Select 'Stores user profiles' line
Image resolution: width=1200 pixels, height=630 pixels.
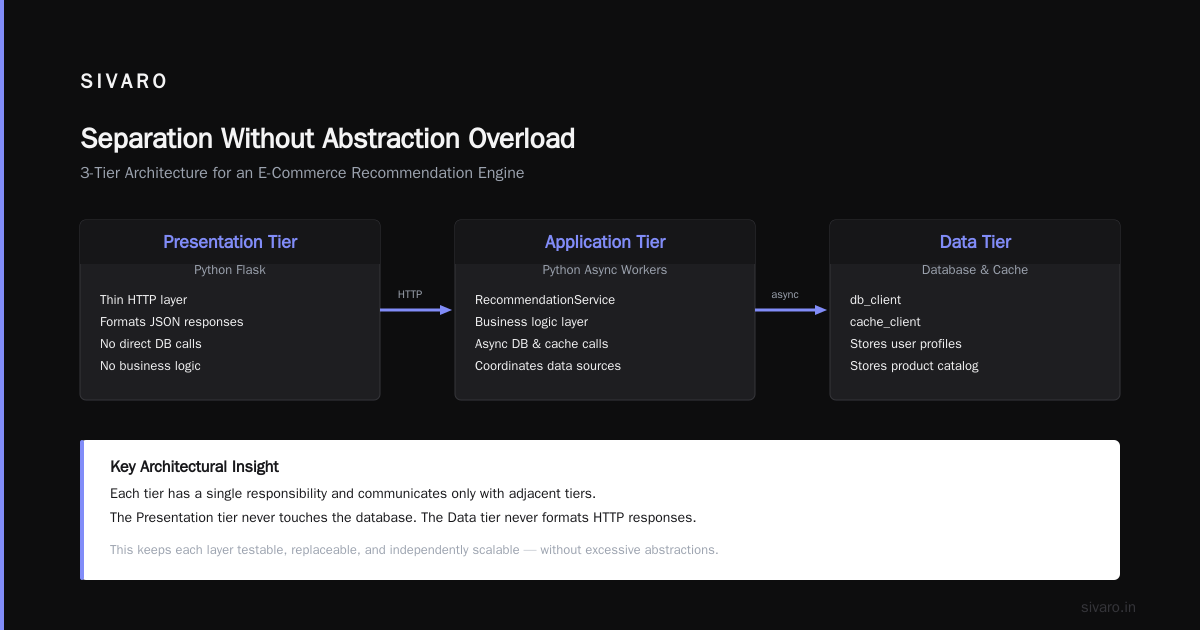coord(906,344)
